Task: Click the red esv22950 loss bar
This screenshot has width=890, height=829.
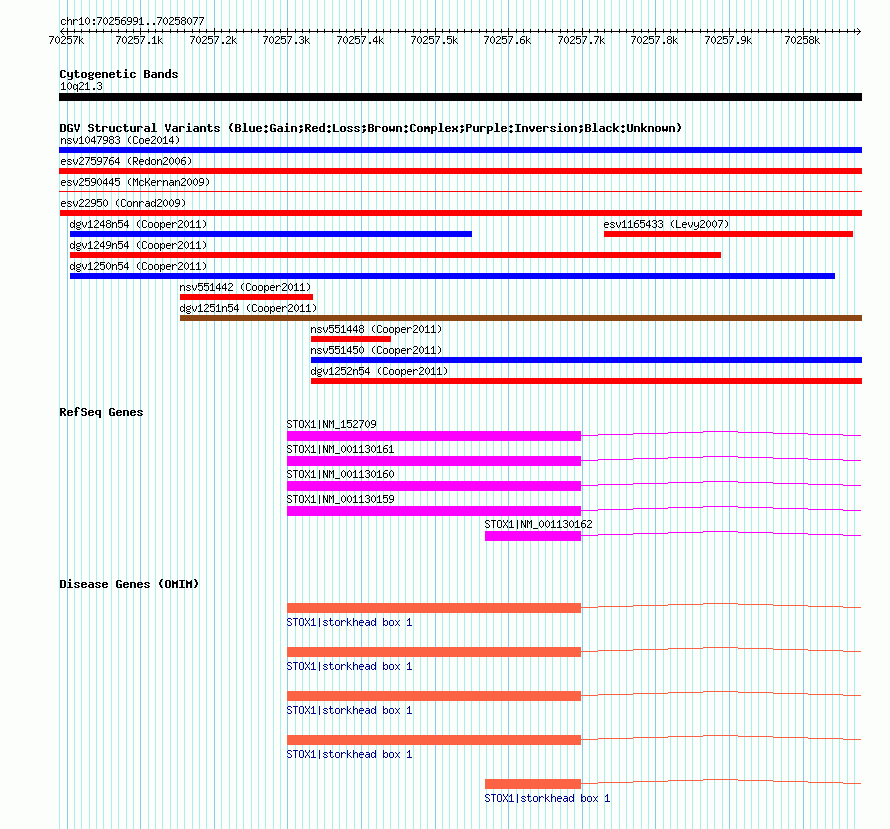Action: pos(460,213)
